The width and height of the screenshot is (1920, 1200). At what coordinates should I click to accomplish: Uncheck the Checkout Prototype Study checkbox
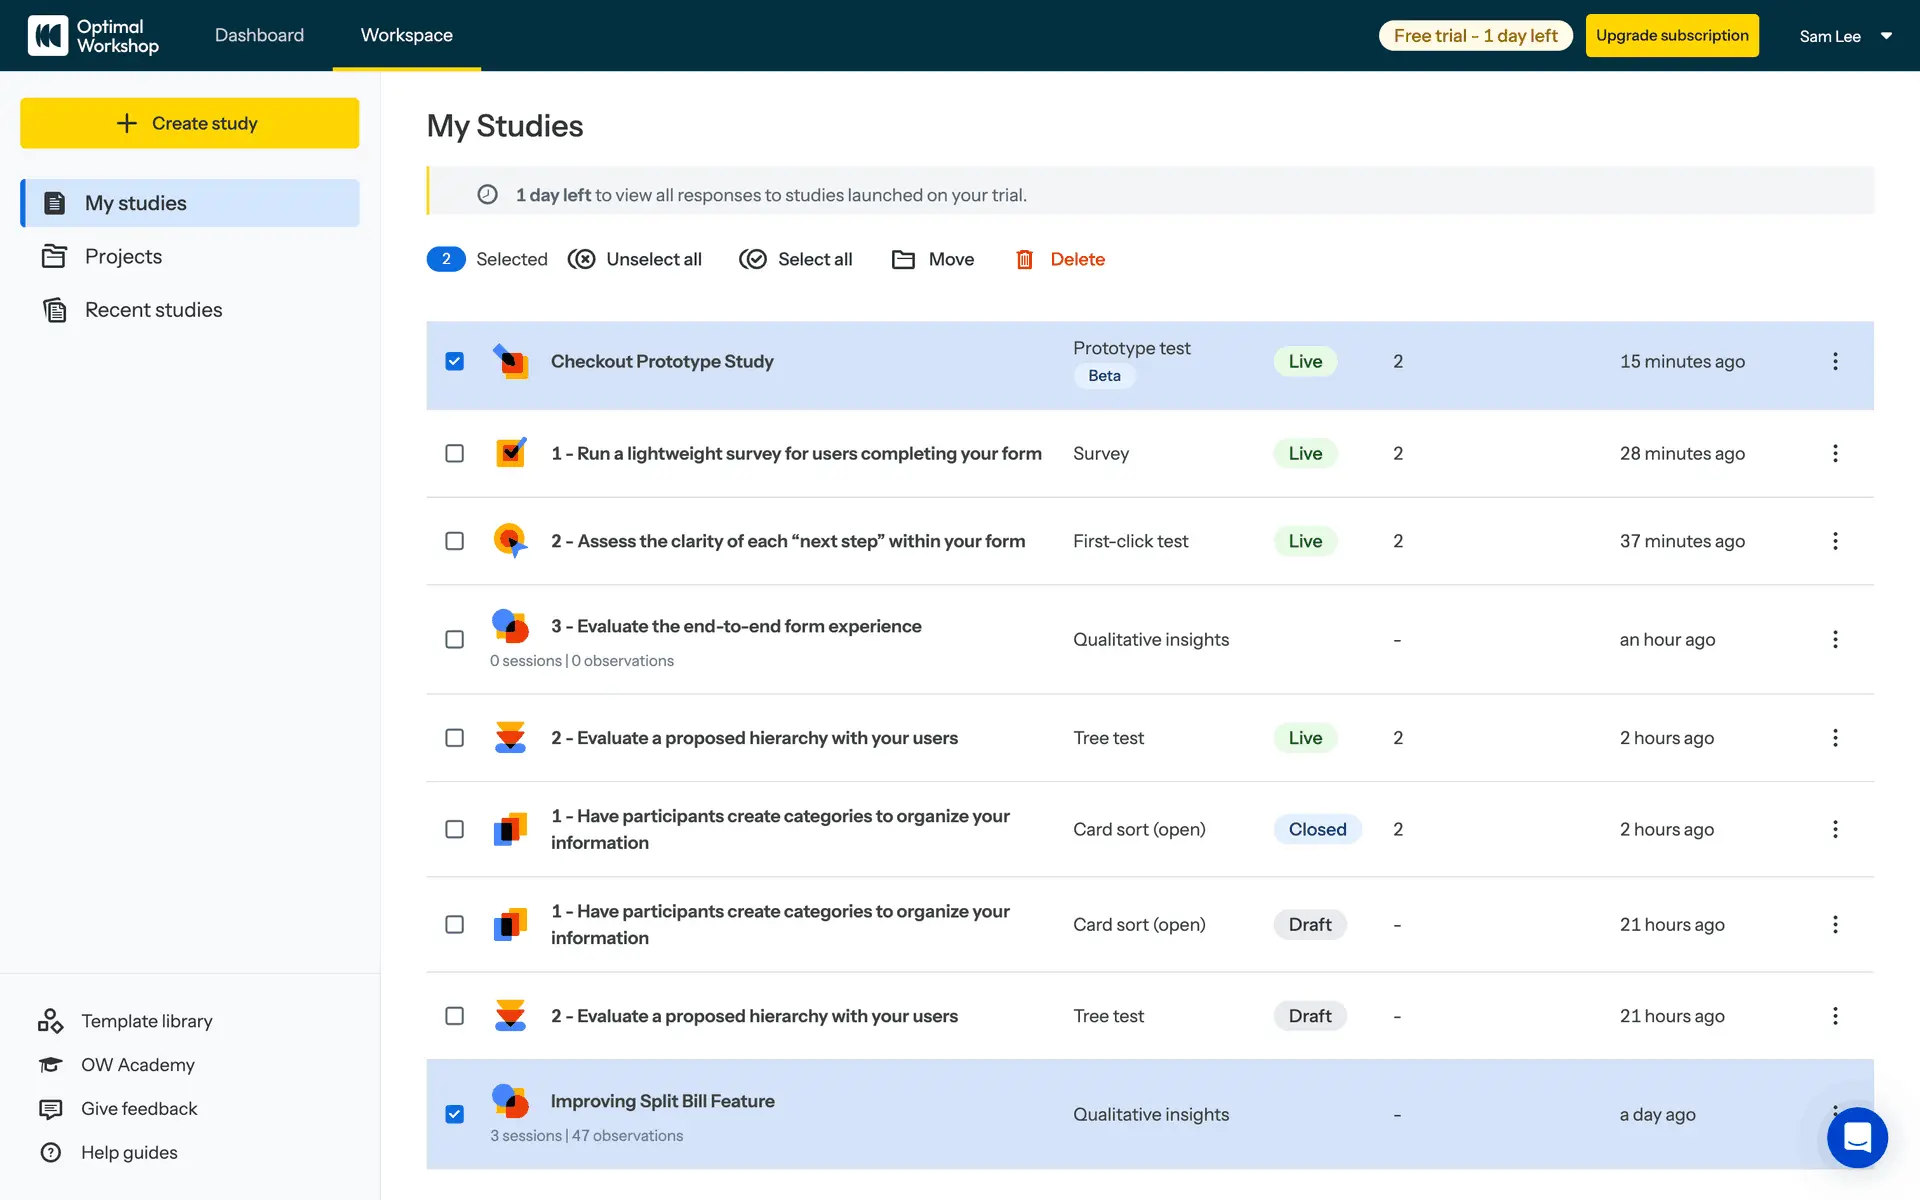[x=455, y=361]
